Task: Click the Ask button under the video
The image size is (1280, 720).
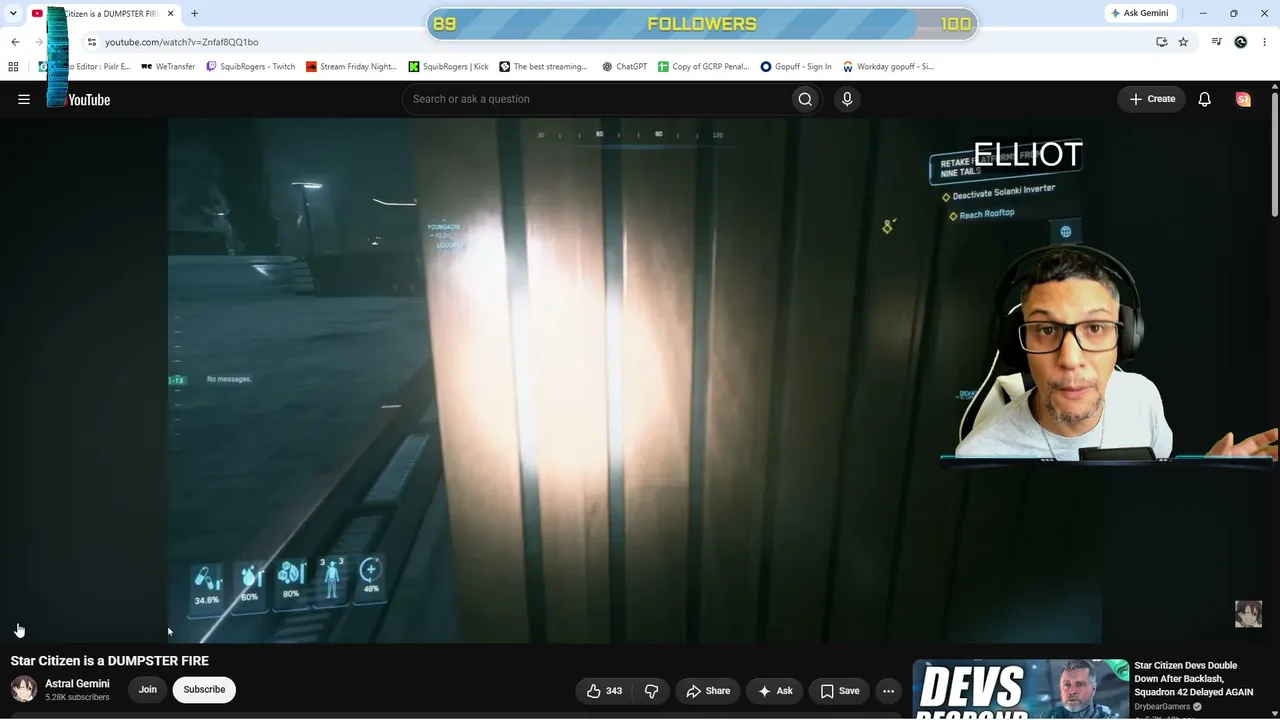Action: click(775, 691)
